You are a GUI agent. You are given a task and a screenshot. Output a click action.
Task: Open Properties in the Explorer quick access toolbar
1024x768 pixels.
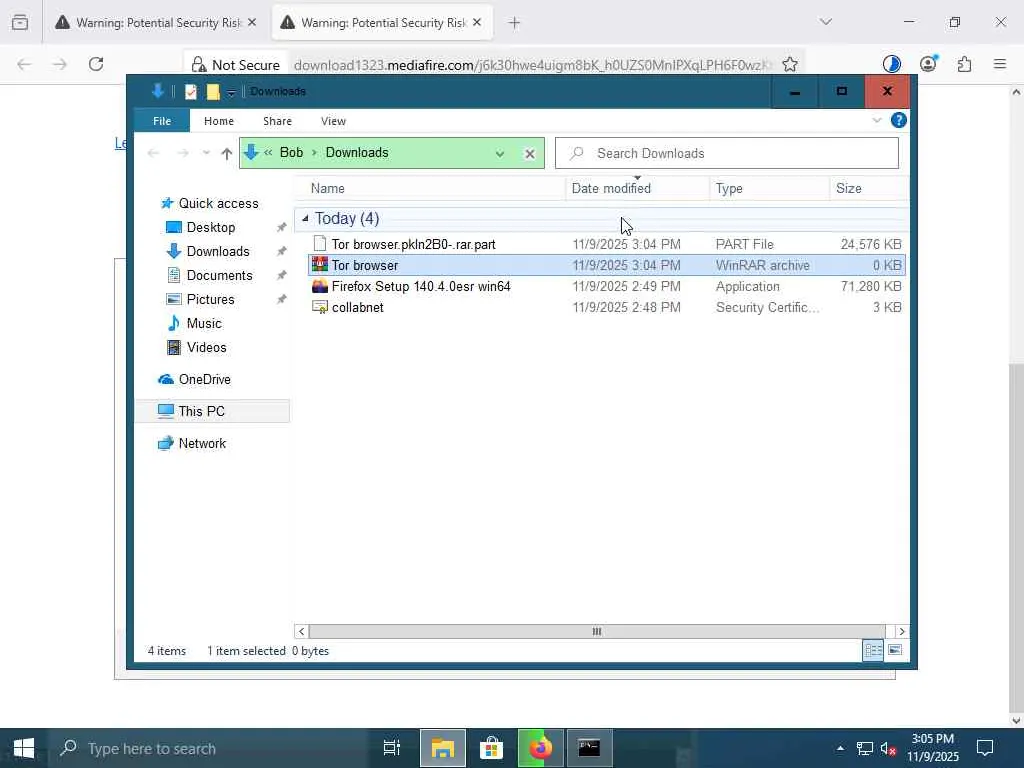click(191, 91)
